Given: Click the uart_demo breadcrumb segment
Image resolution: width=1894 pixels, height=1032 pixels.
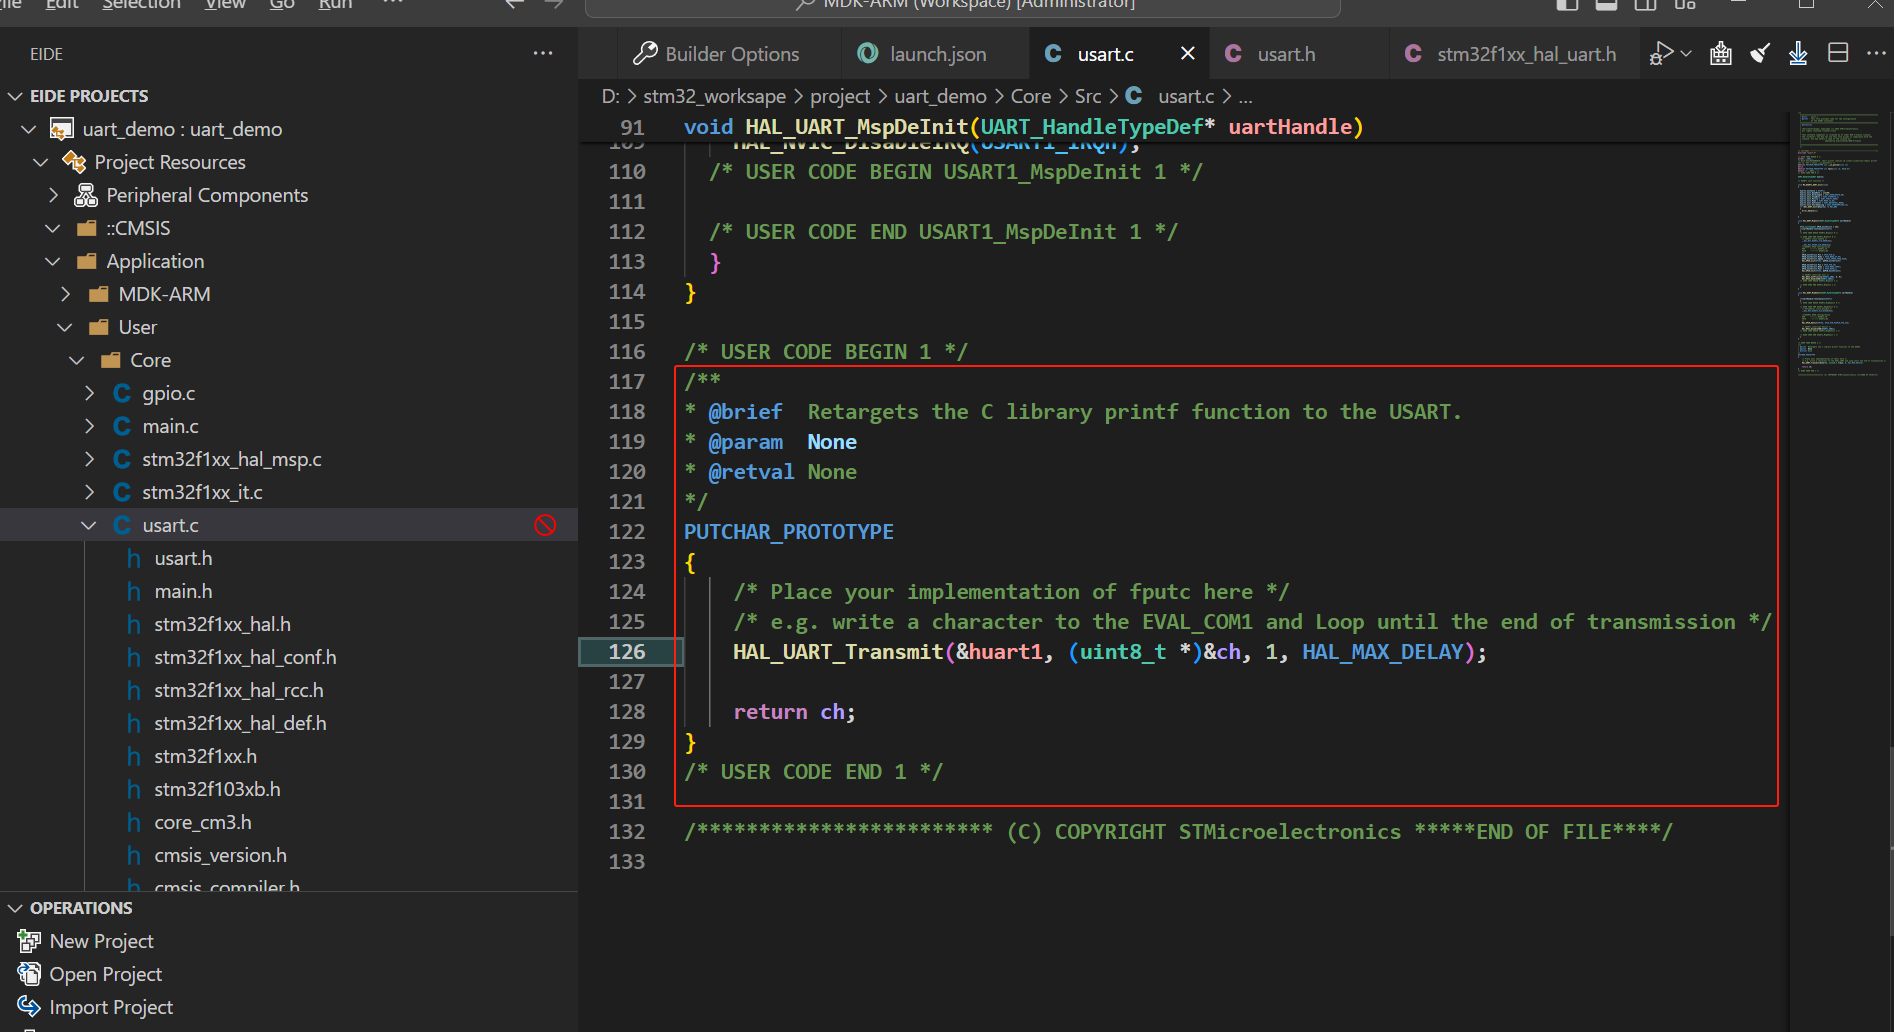Looking at the screenshot, I should coord(940,96).
